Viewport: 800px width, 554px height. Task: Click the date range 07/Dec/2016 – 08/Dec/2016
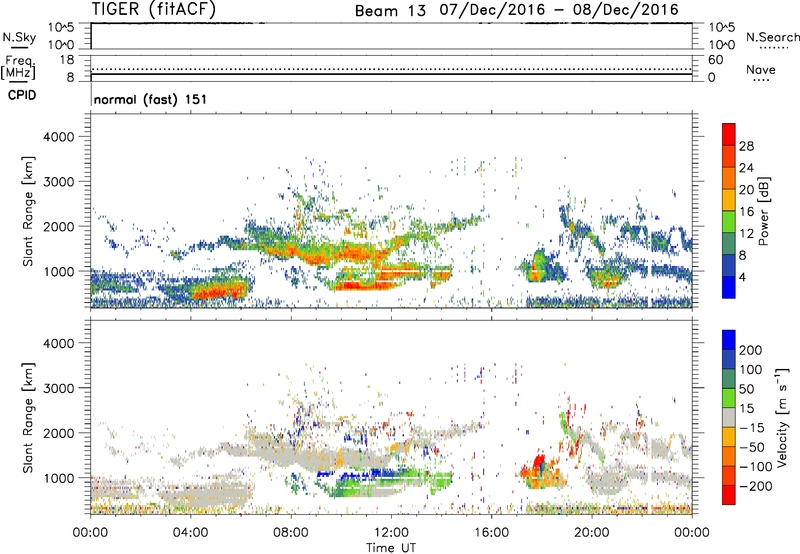(559, 10)
